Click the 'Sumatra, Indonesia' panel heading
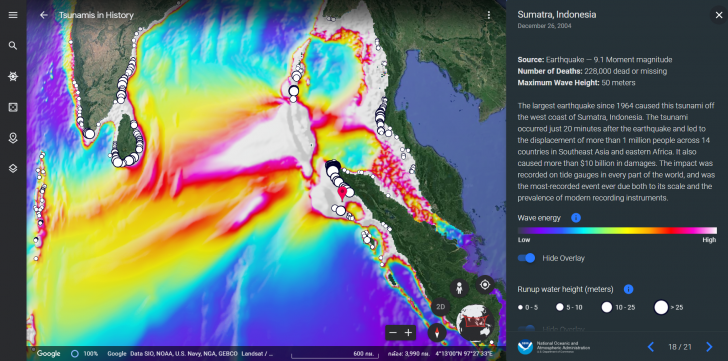This screenshot has width=728, height=361. click(x=557, y=14)
